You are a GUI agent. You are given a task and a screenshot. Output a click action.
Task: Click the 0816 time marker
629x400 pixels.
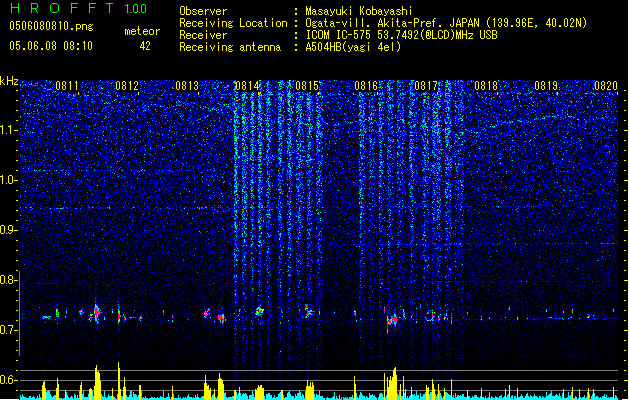(366, 86)
